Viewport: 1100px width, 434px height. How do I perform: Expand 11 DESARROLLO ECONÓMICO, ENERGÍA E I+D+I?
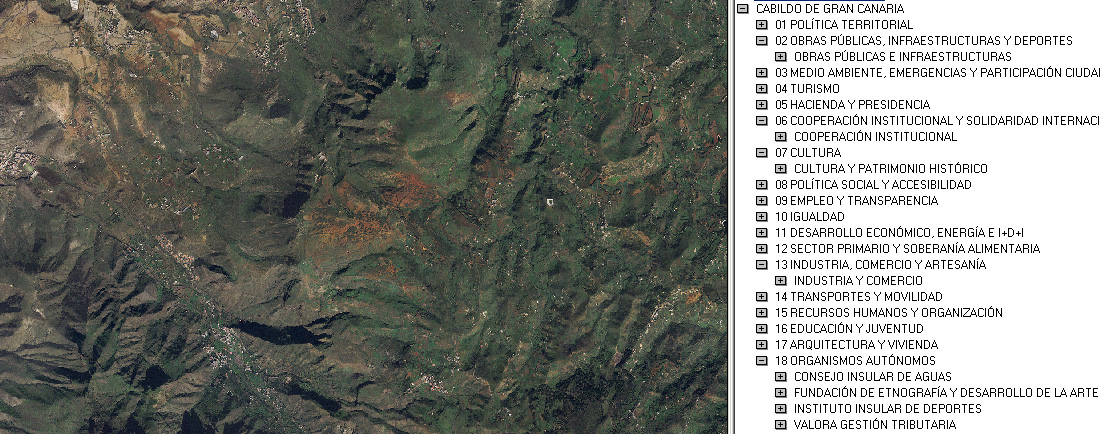762,233
